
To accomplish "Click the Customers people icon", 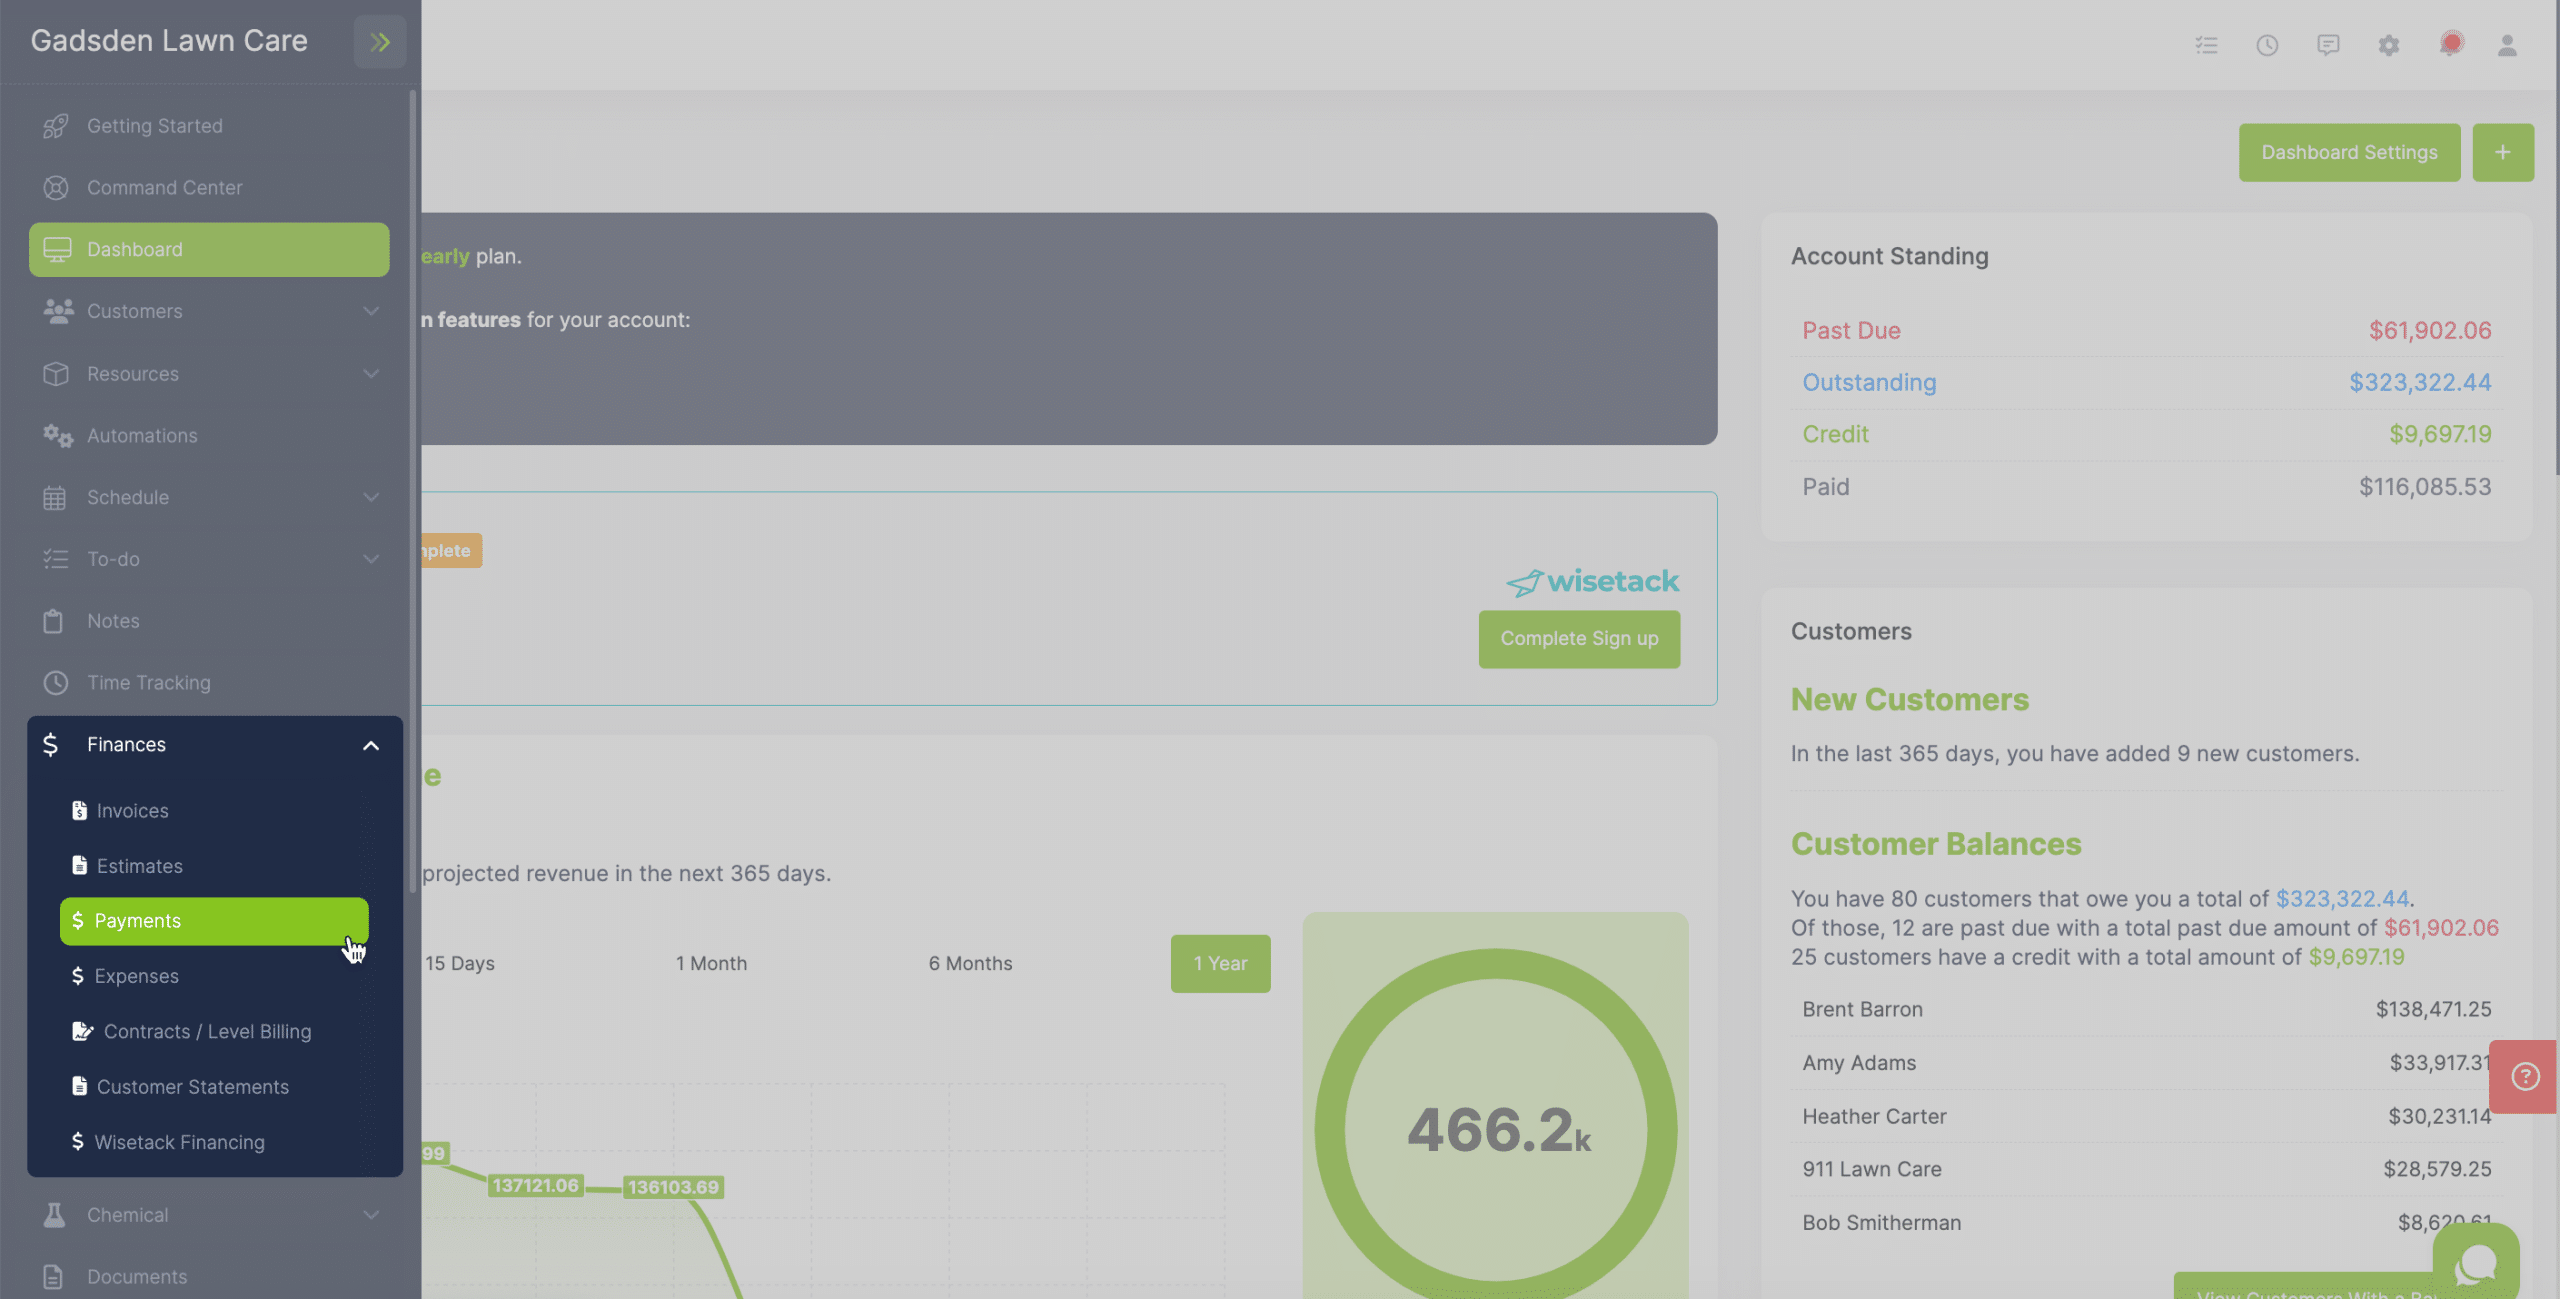I will pyautogui.click(x=58, y=311).
